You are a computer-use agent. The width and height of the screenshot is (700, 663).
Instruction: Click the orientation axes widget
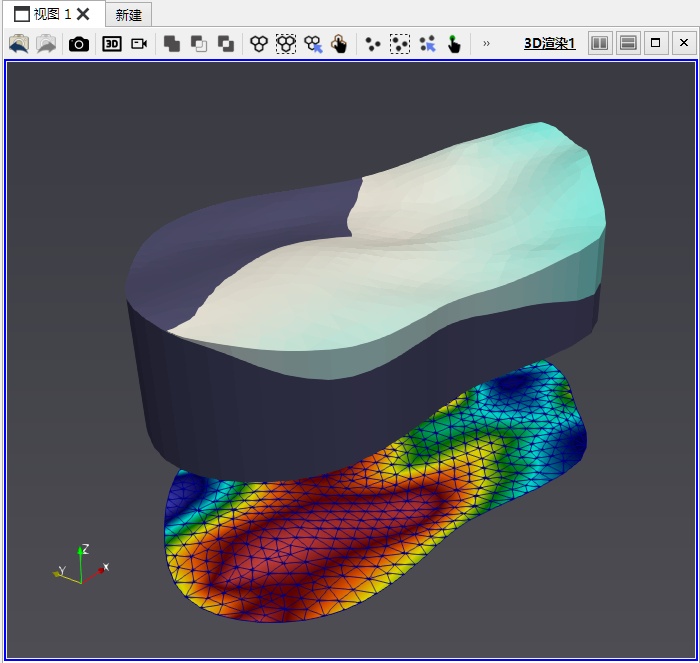click(81, 564)
